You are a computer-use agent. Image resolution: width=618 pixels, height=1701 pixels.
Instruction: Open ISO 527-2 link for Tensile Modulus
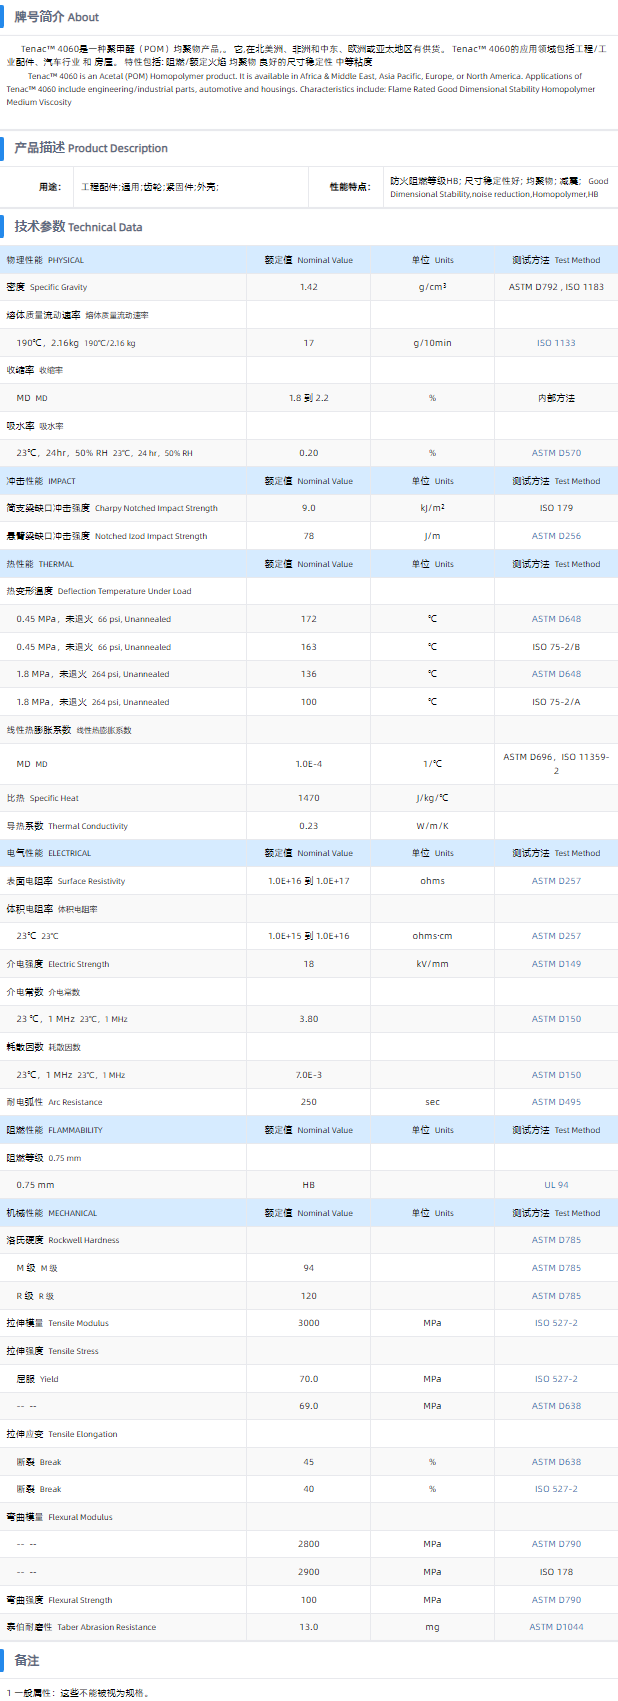point(556,1323)
